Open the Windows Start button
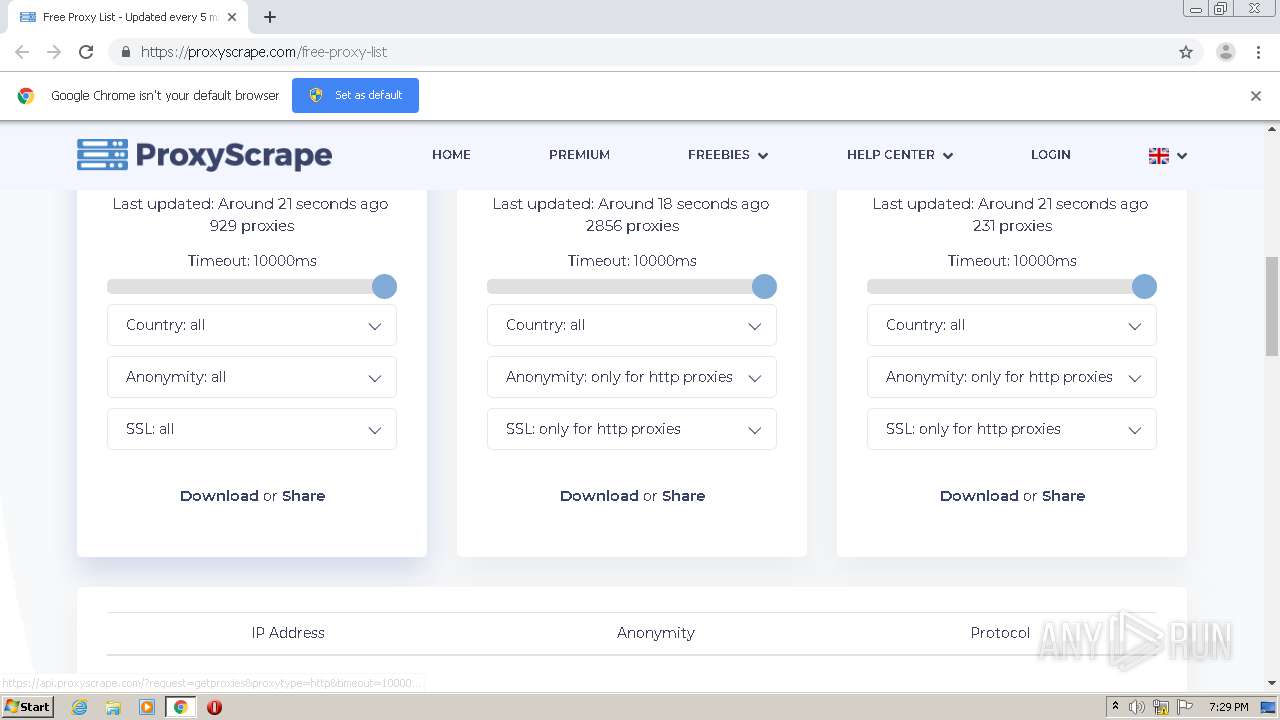The image size is (1280, 720). 27,707
